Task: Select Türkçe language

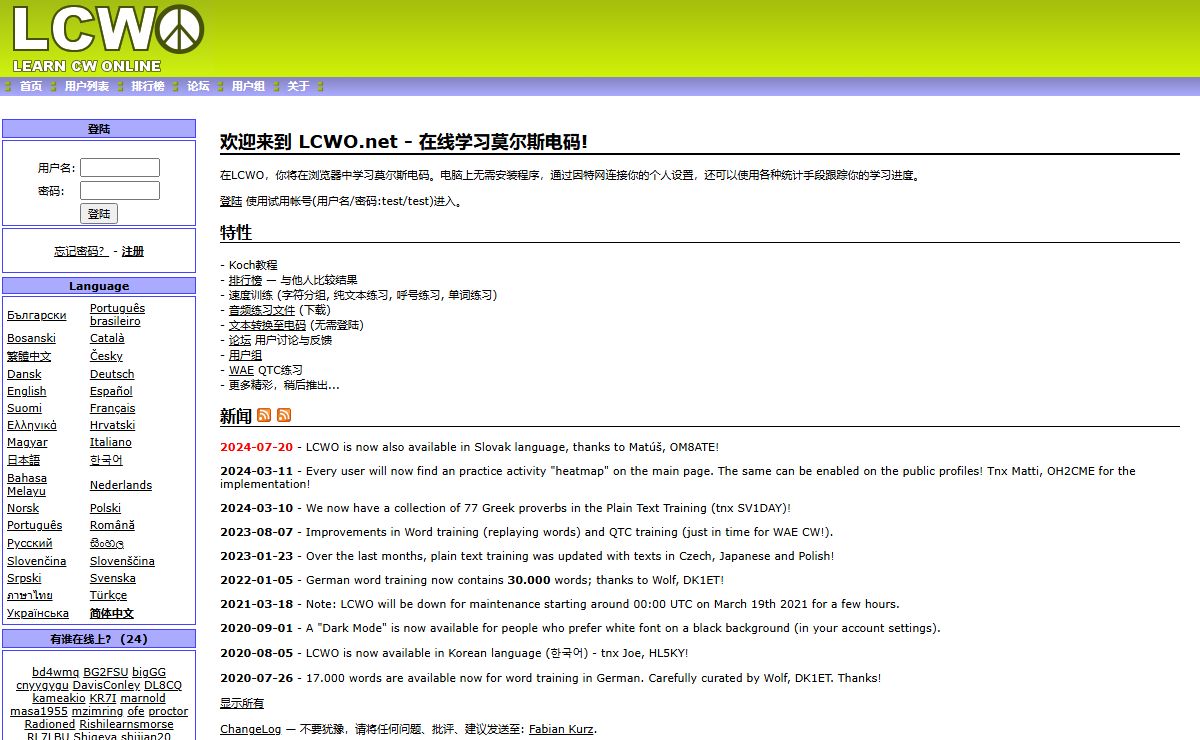Action: pyautogui.click(x=108, y=595)
